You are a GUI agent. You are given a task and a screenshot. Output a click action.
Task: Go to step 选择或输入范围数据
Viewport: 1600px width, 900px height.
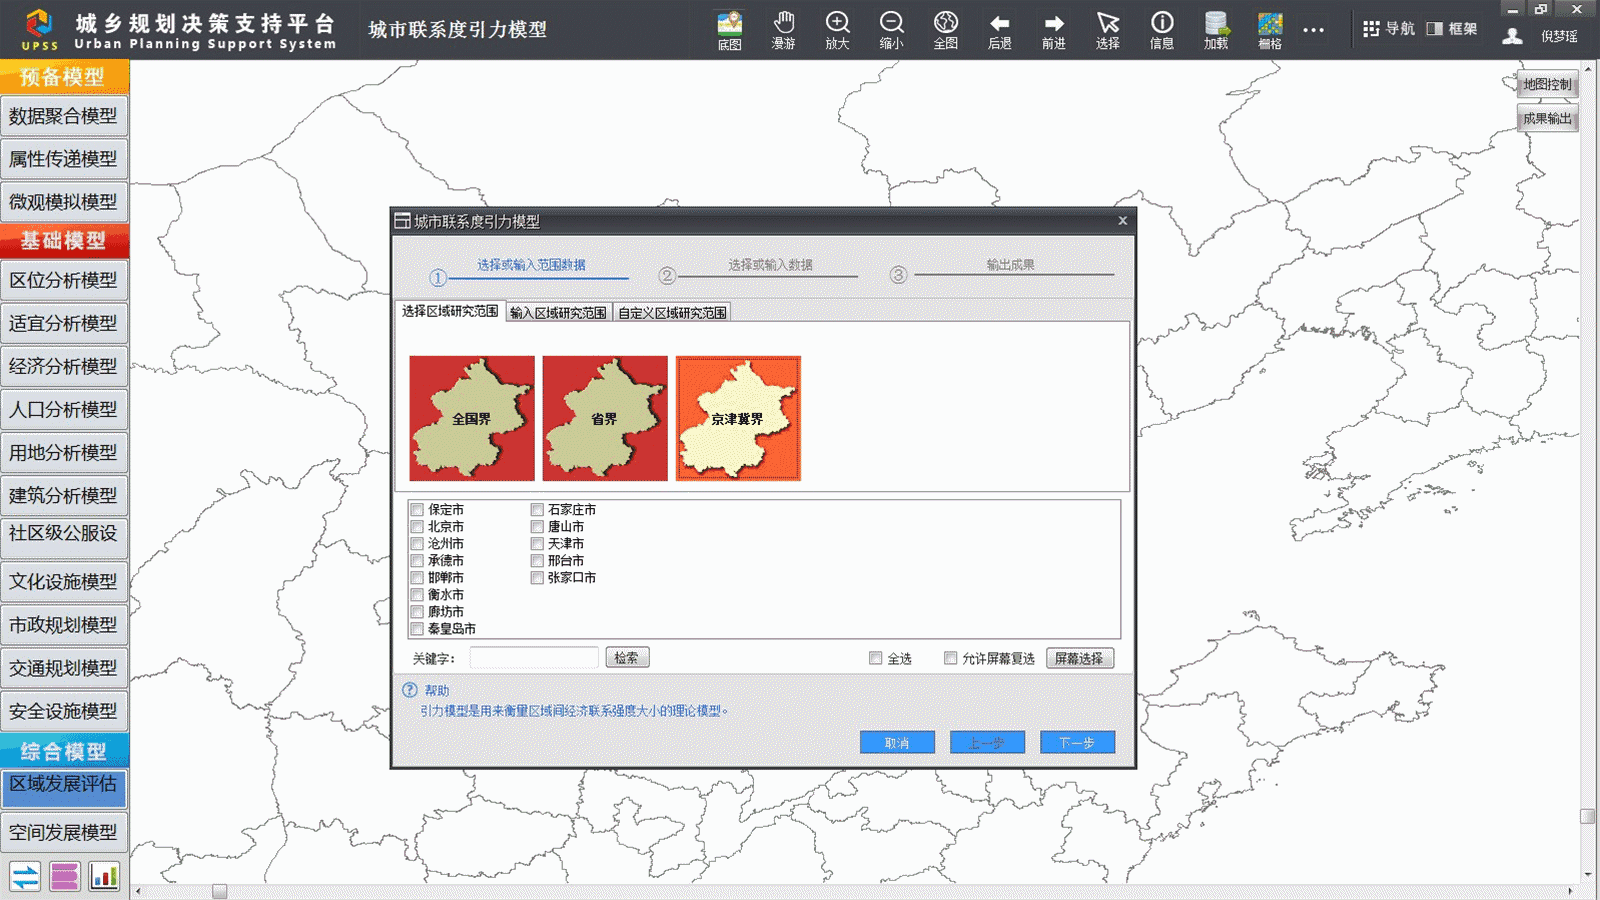[531, 265]
